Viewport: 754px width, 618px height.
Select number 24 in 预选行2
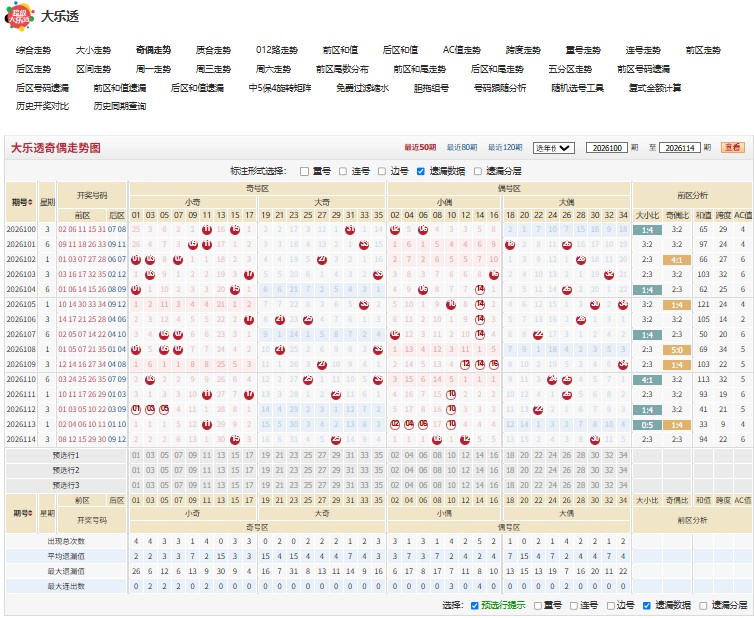point(553,470)
